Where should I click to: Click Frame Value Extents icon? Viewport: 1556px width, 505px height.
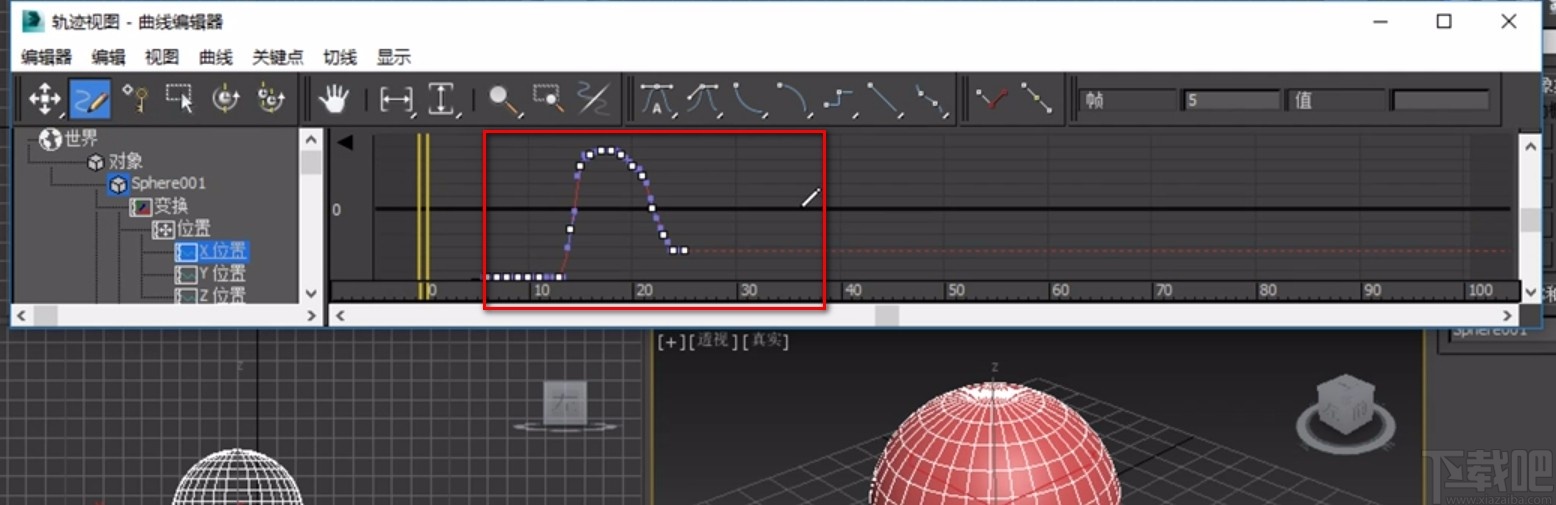tap(442, 99)
